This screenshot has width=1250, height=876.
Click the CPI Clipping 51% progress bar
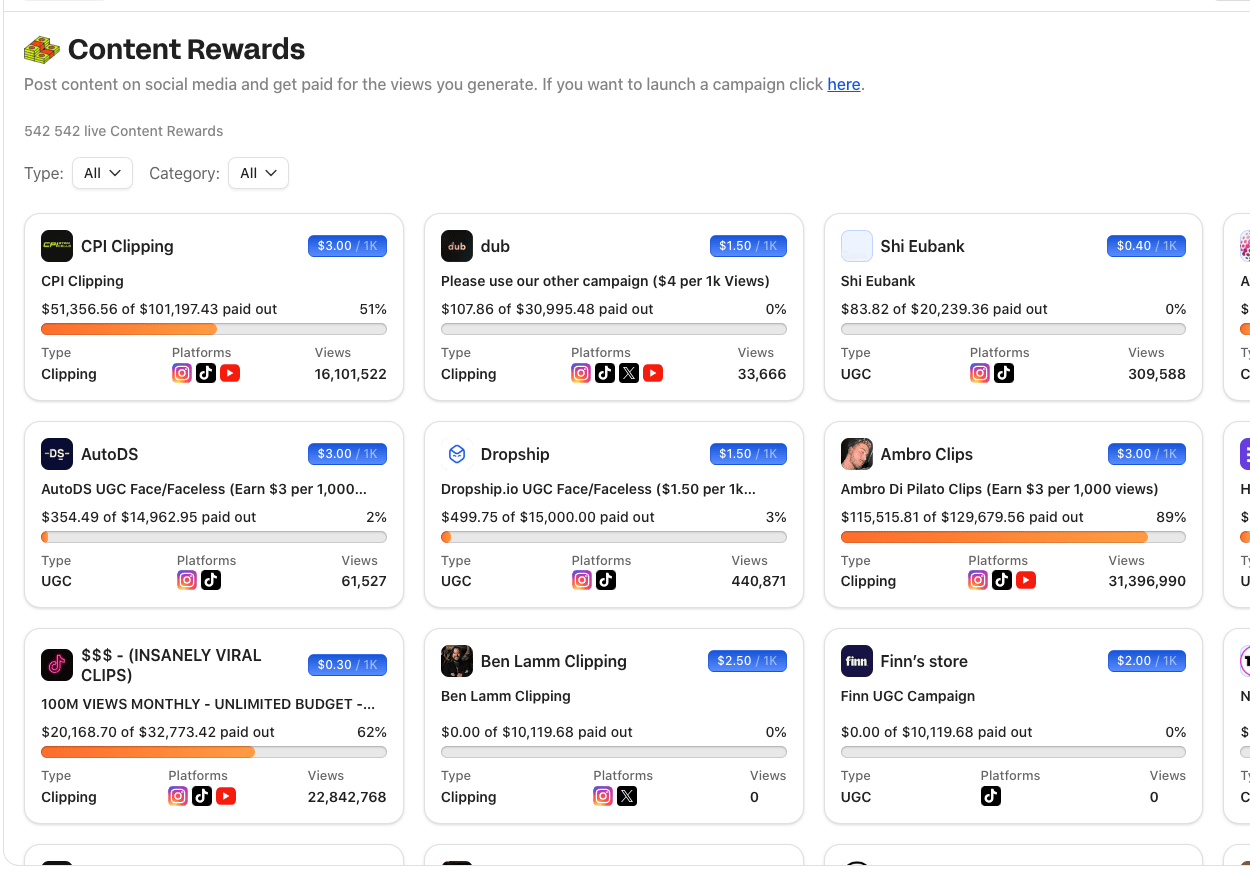[x=214, y=329]
